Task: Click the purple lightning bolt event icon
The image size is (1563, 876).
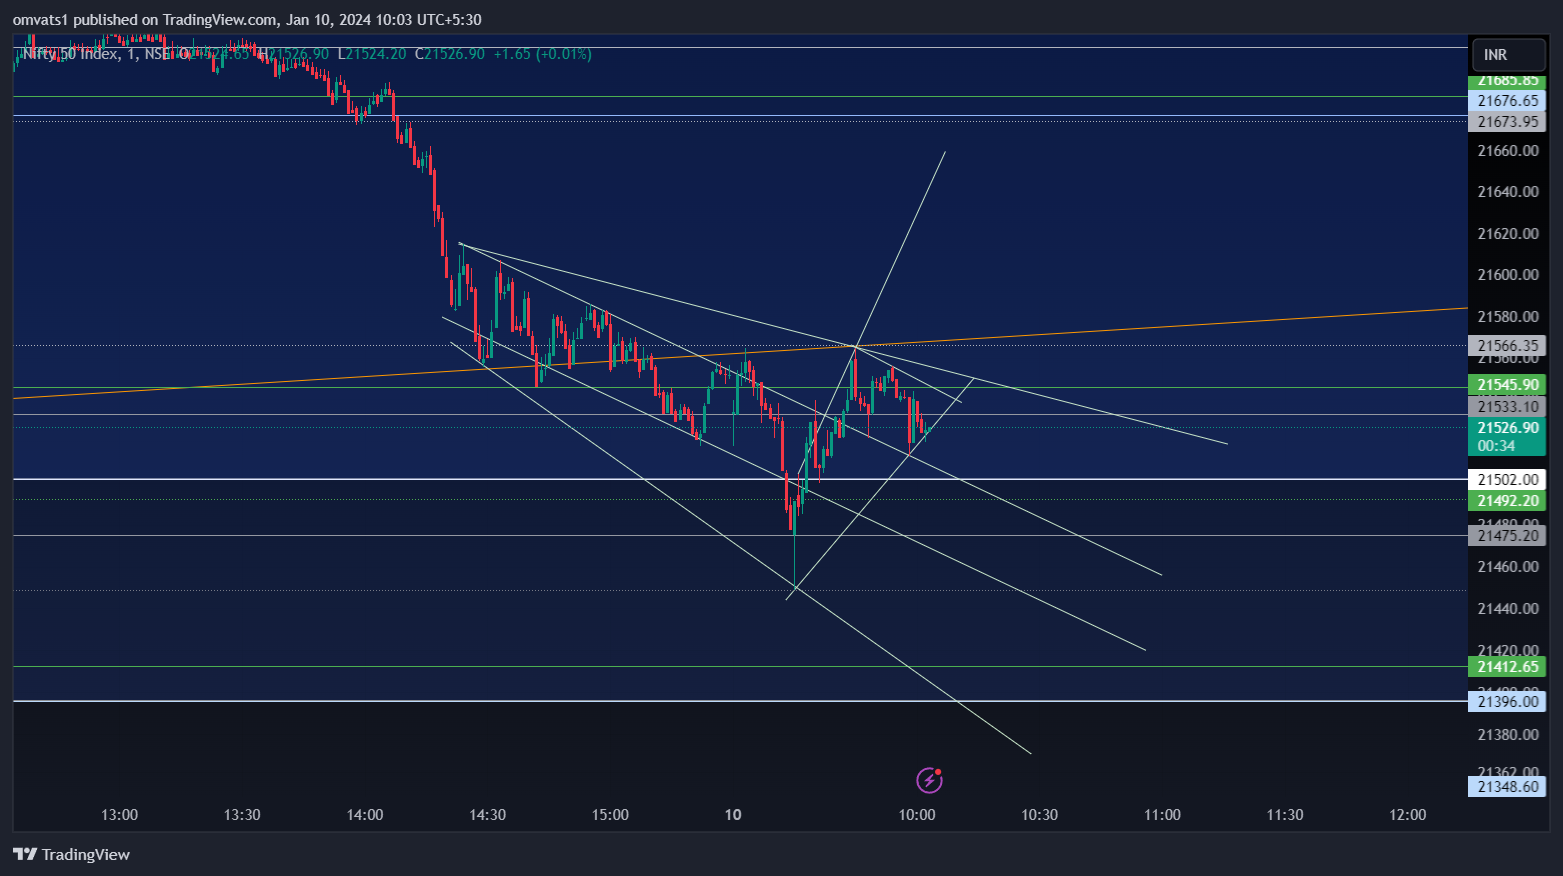Action: 929,780
